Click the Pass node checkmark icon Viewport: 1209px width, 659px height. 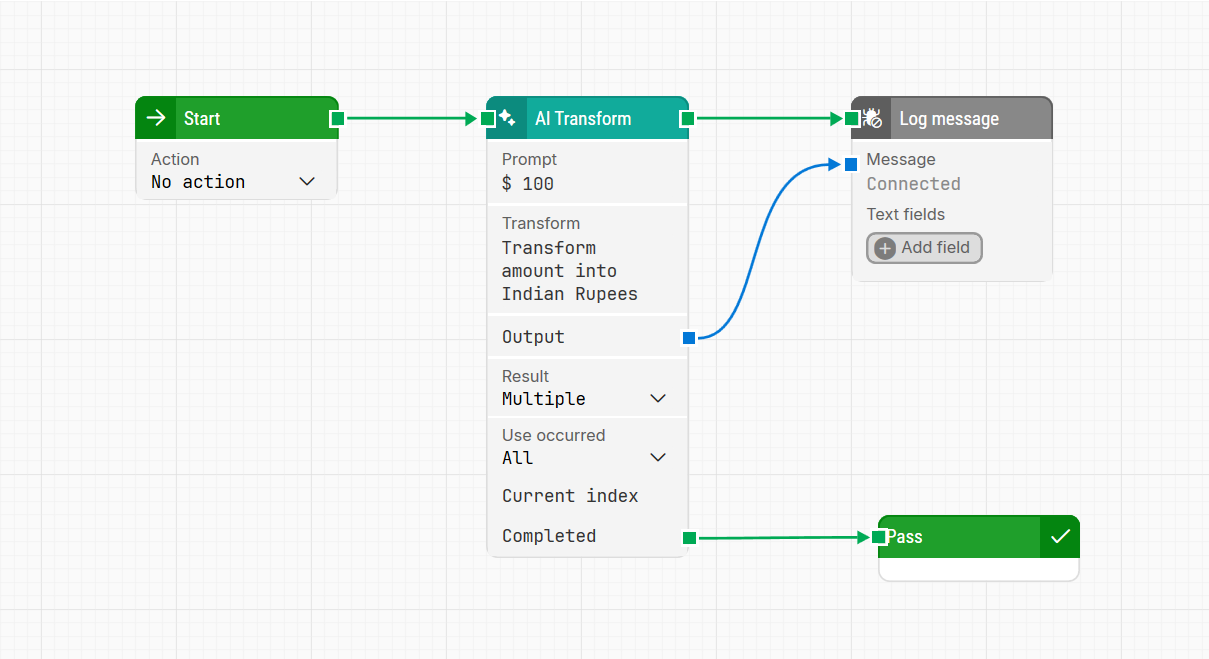pyautogui.click(x=1060, y=537)
